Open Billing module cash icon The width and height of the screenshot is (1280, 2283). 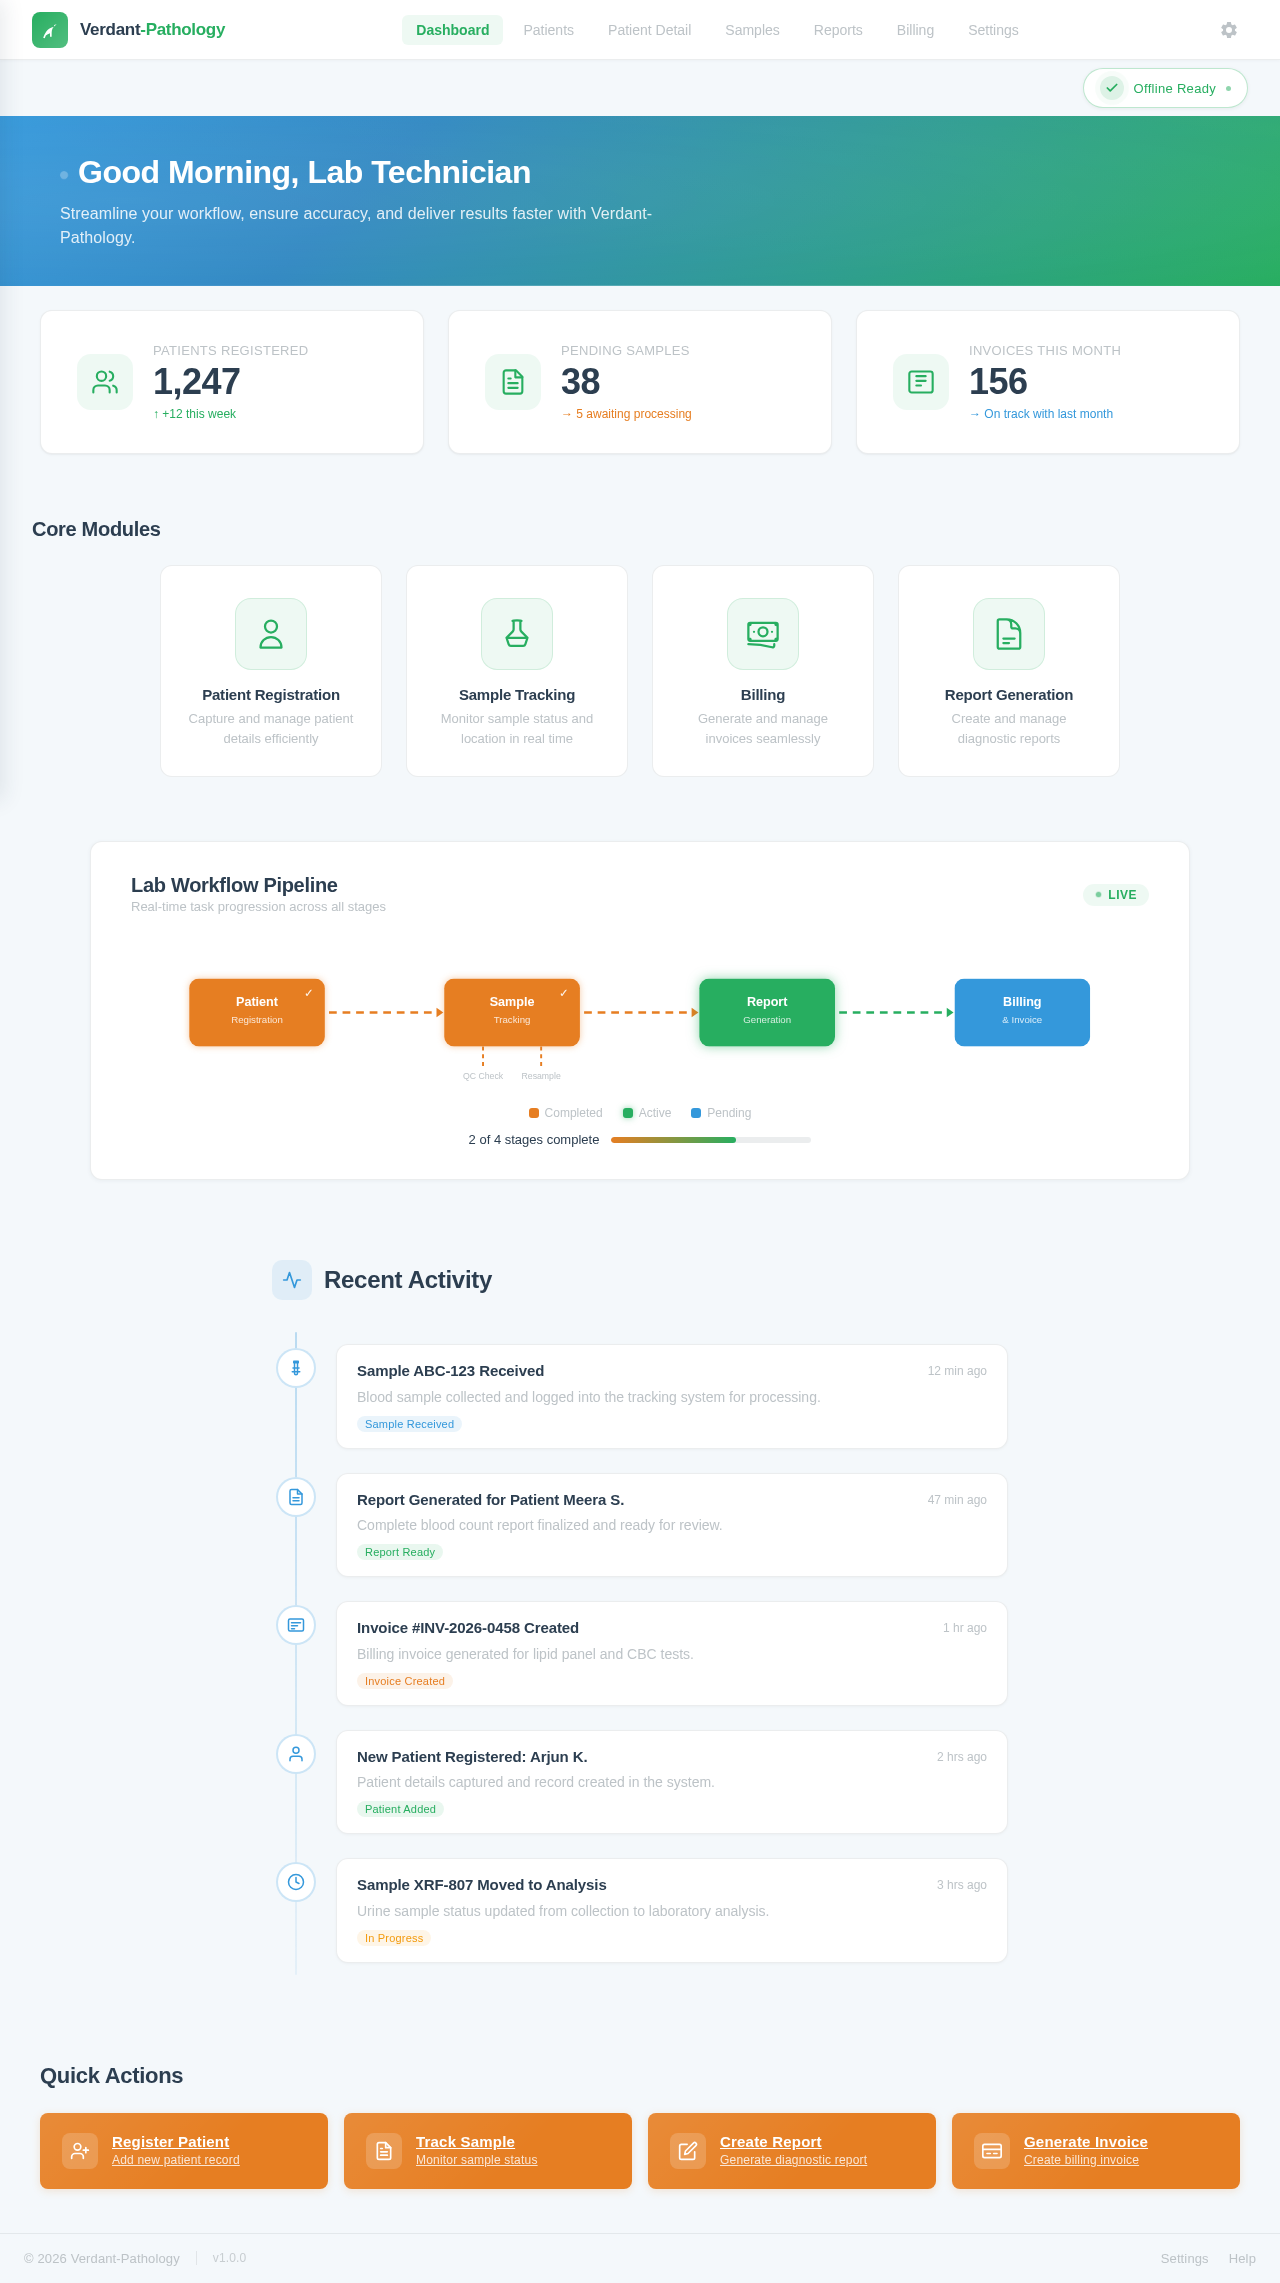(x=763, y=634)
